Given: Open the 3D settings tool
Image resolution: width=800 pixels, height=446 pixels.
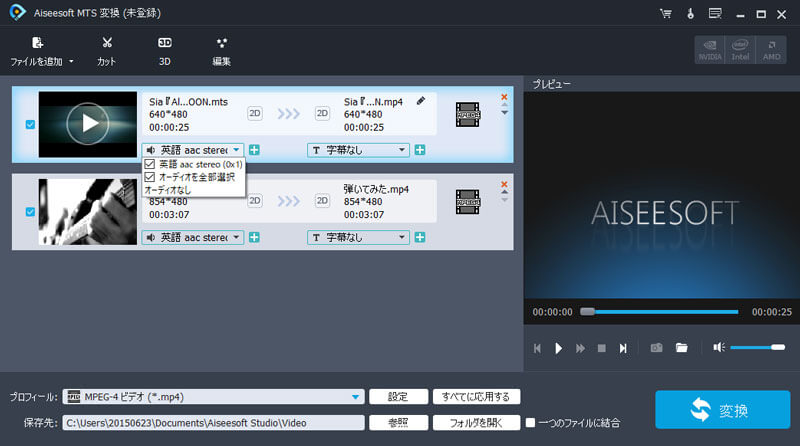Looking at the screenshot, I should [164, 50].
